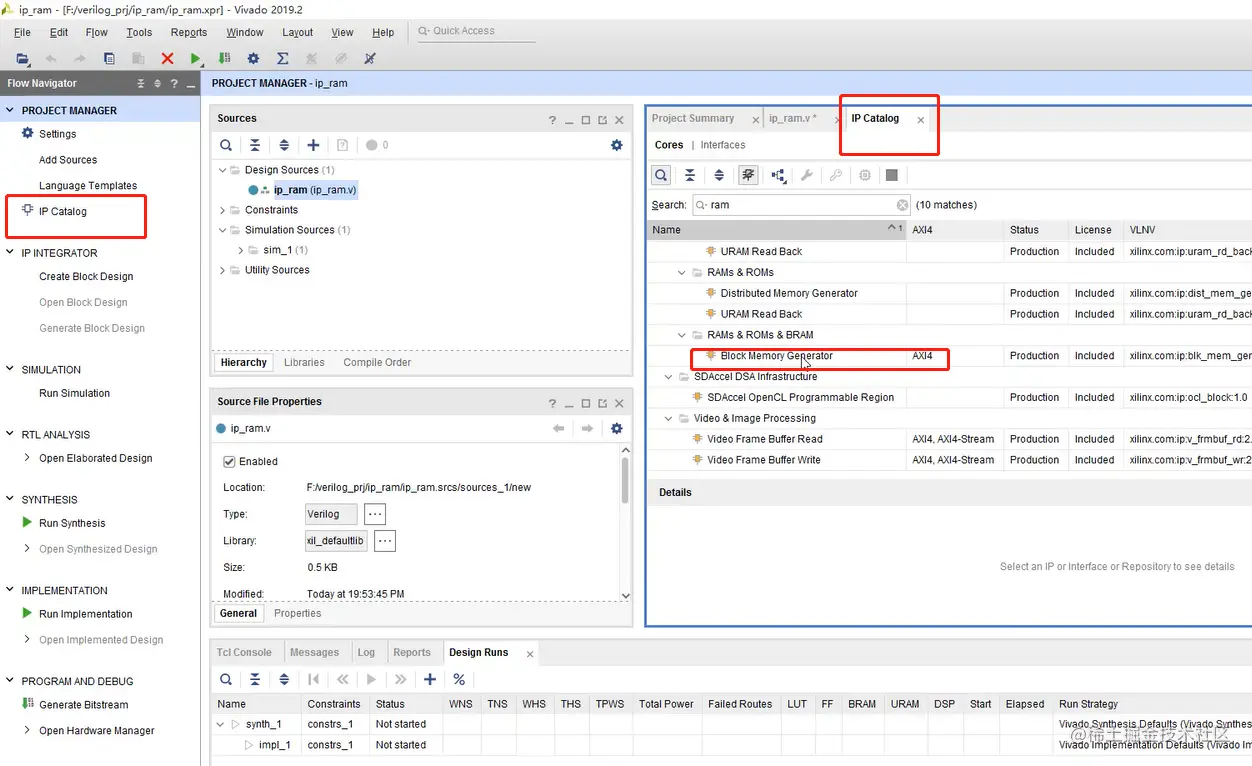Viewport: 1252px width, 766px height.
Task: Collapse the RAMs & ROMs & BRAM group
Action: click(682, 335)
